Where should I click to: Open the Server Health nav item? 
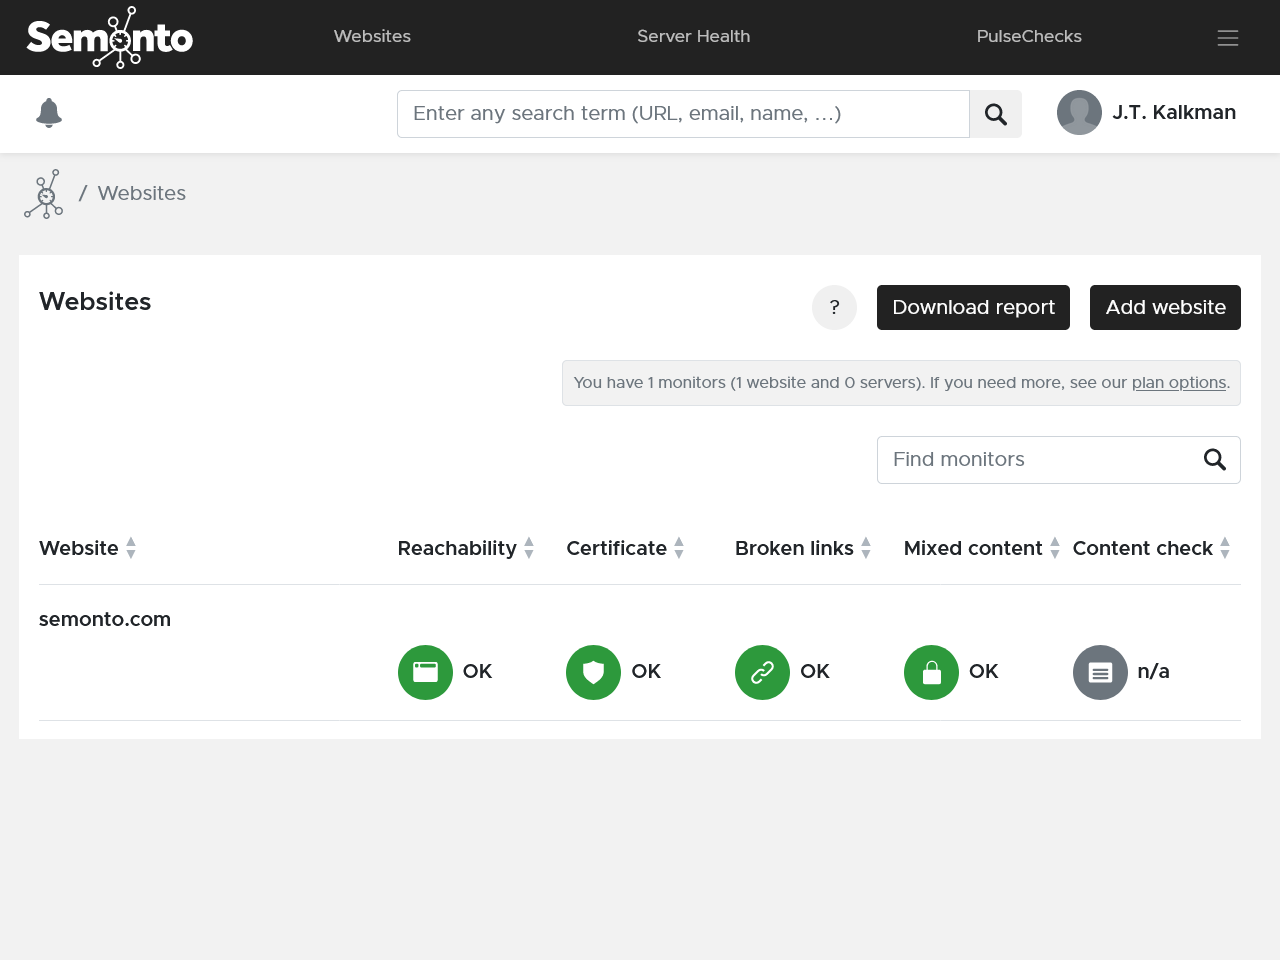(693, 36)
